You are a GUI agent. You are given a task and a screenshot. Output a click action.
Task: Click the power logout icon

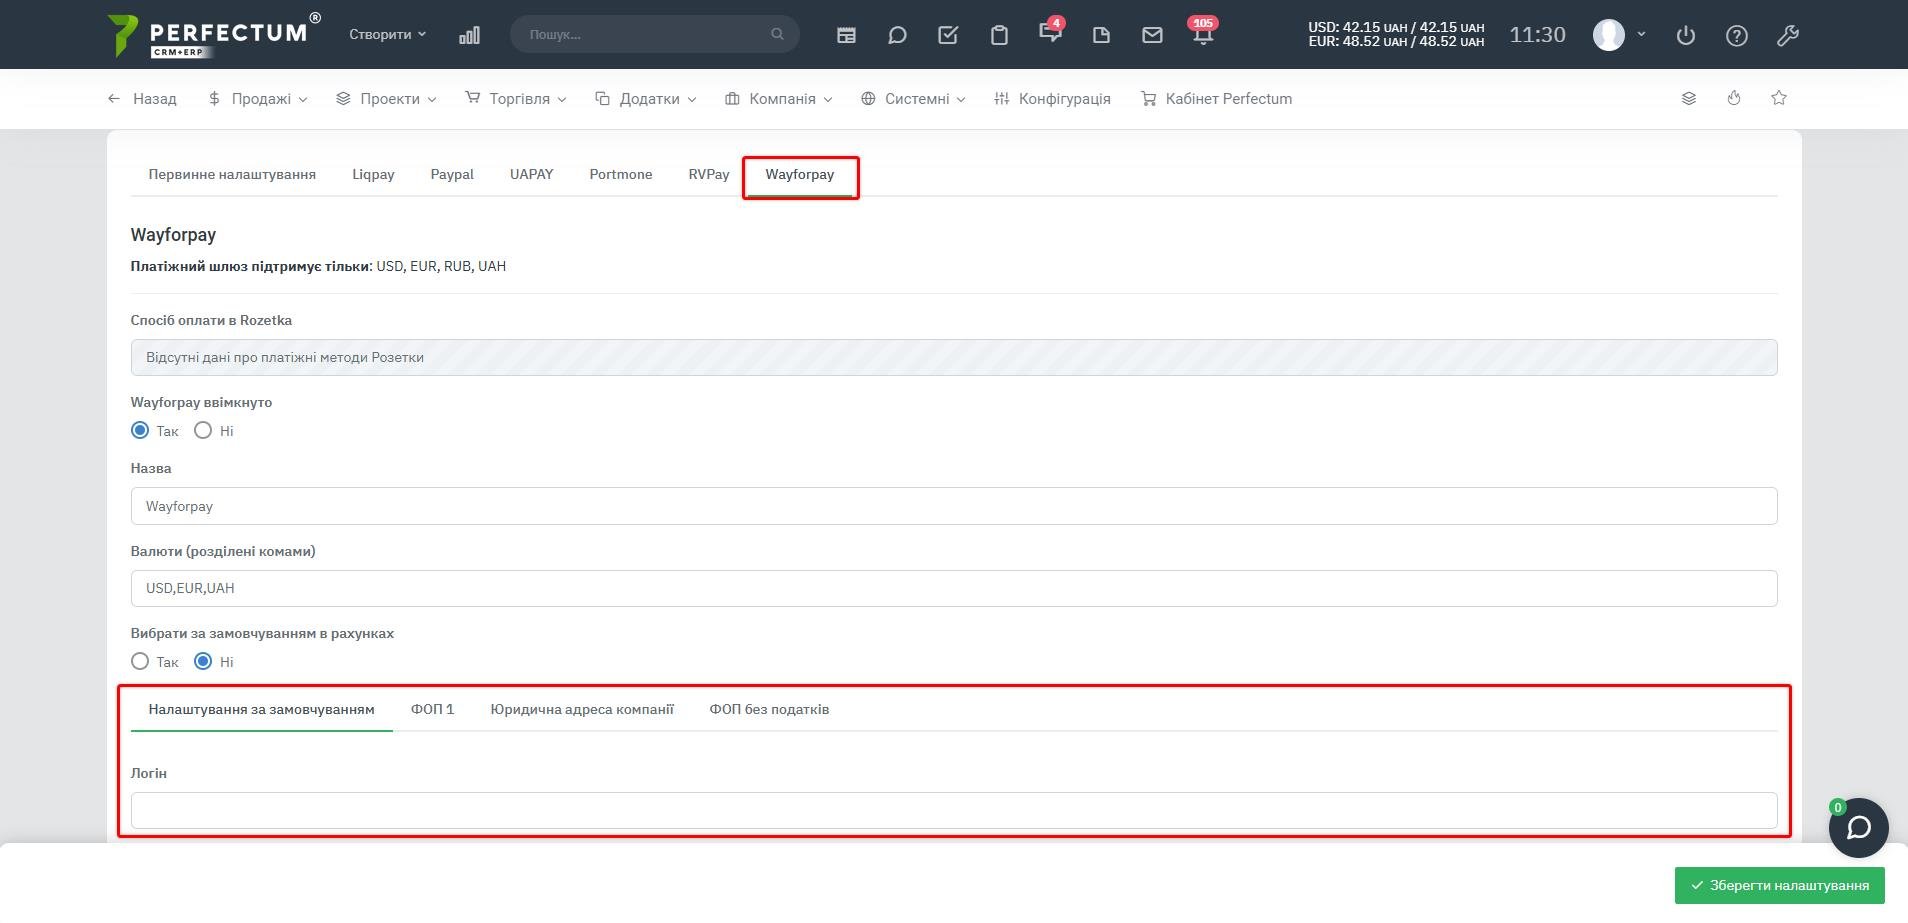[1686, 35]
